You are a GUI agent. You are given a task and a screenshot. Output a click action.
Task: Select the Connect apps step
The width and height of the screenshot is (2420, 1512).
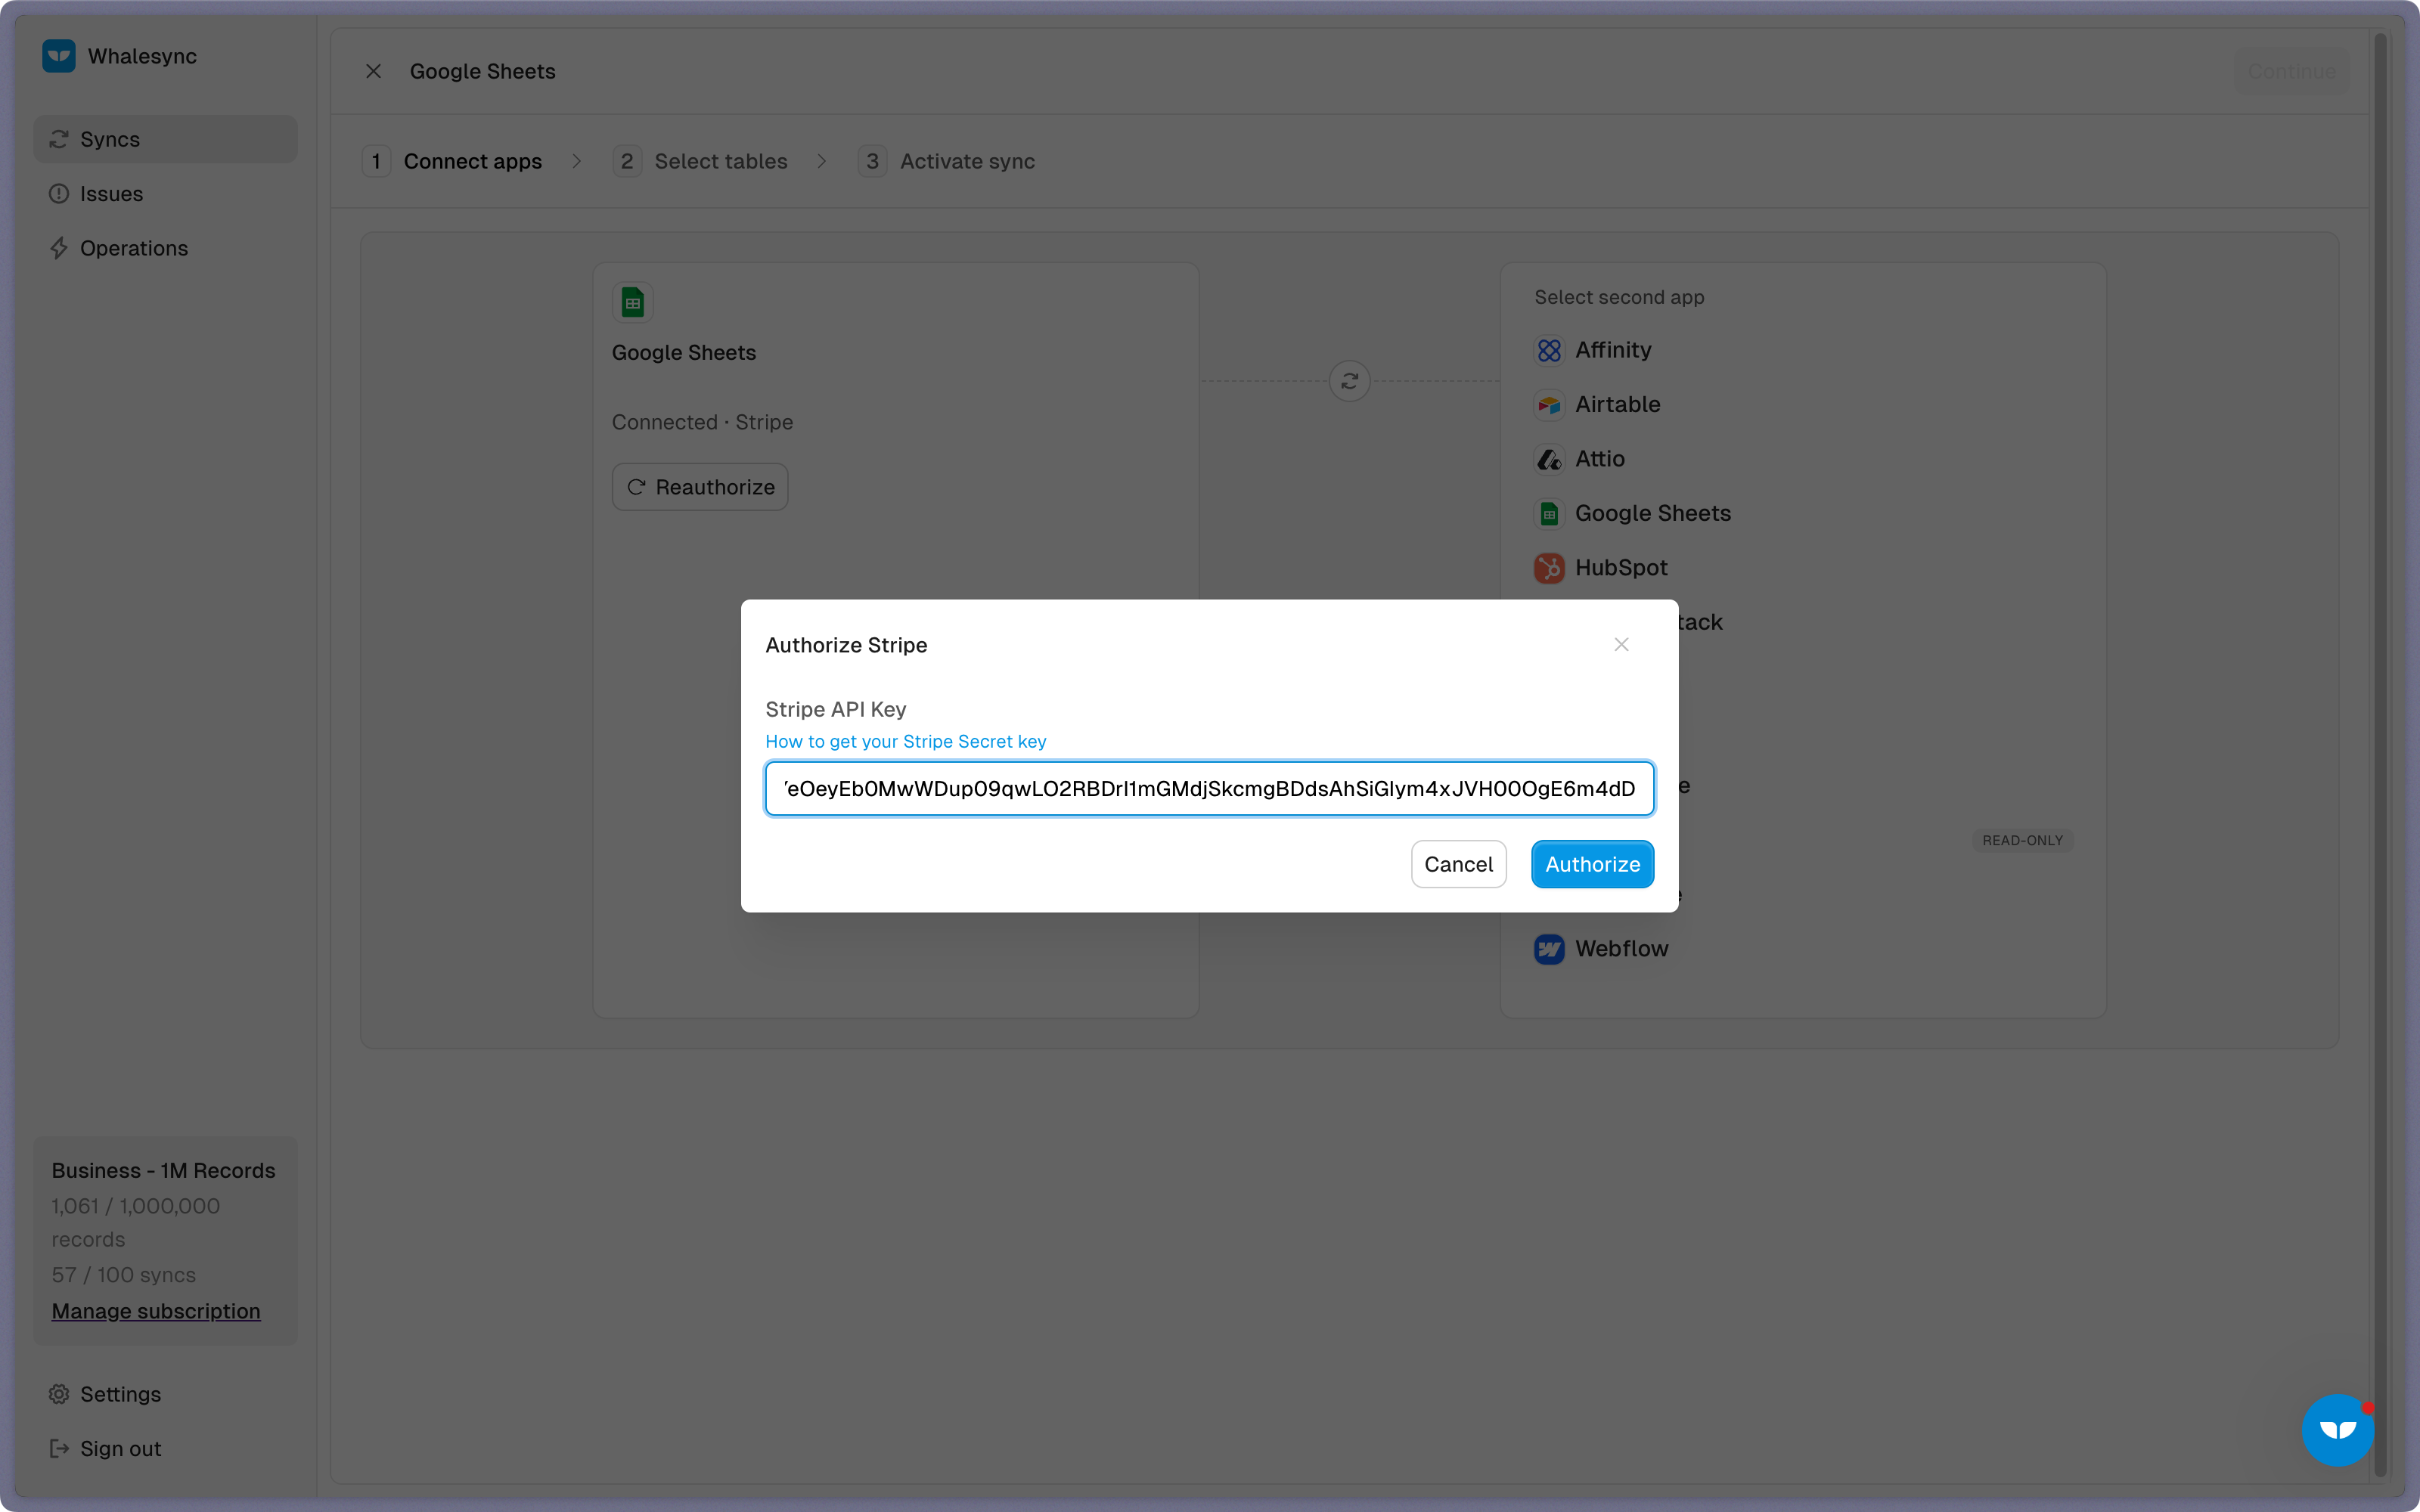[453, 161]
